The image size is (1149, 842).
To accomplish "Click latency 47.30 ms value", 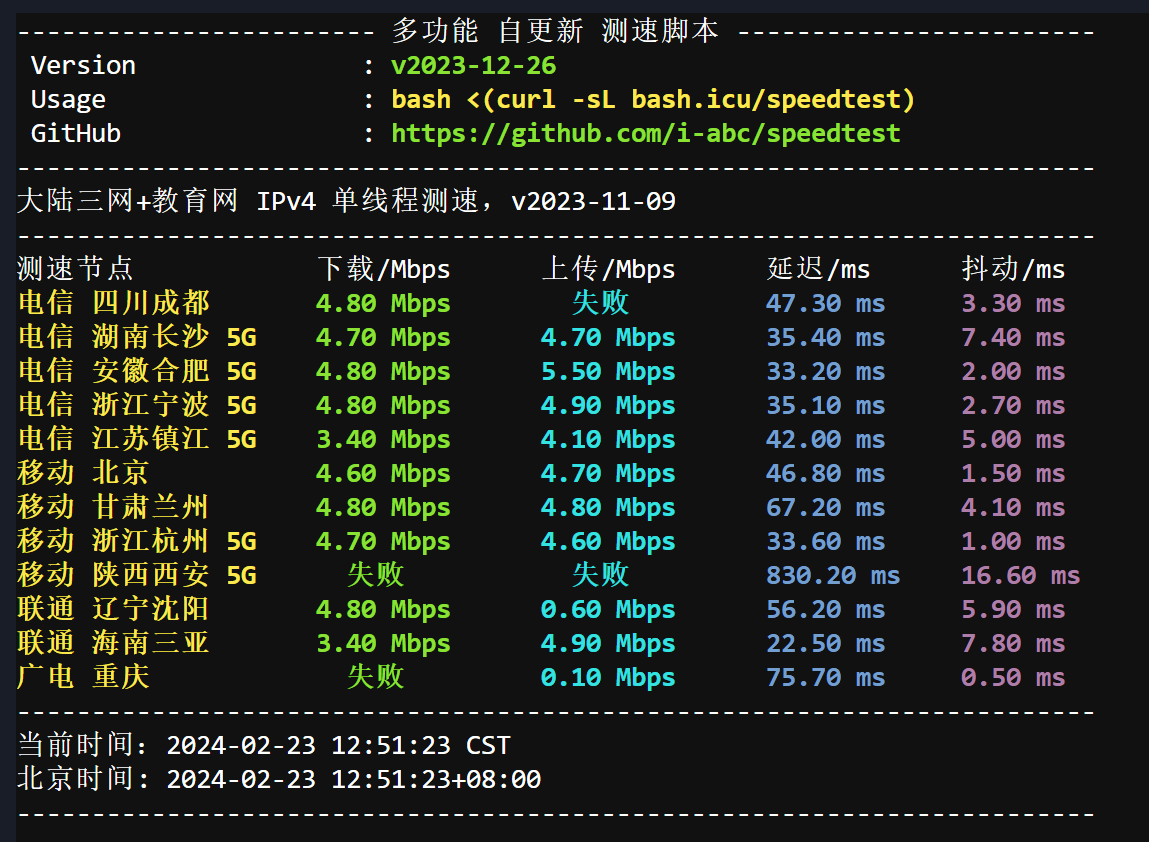I will tap(826, 303).
